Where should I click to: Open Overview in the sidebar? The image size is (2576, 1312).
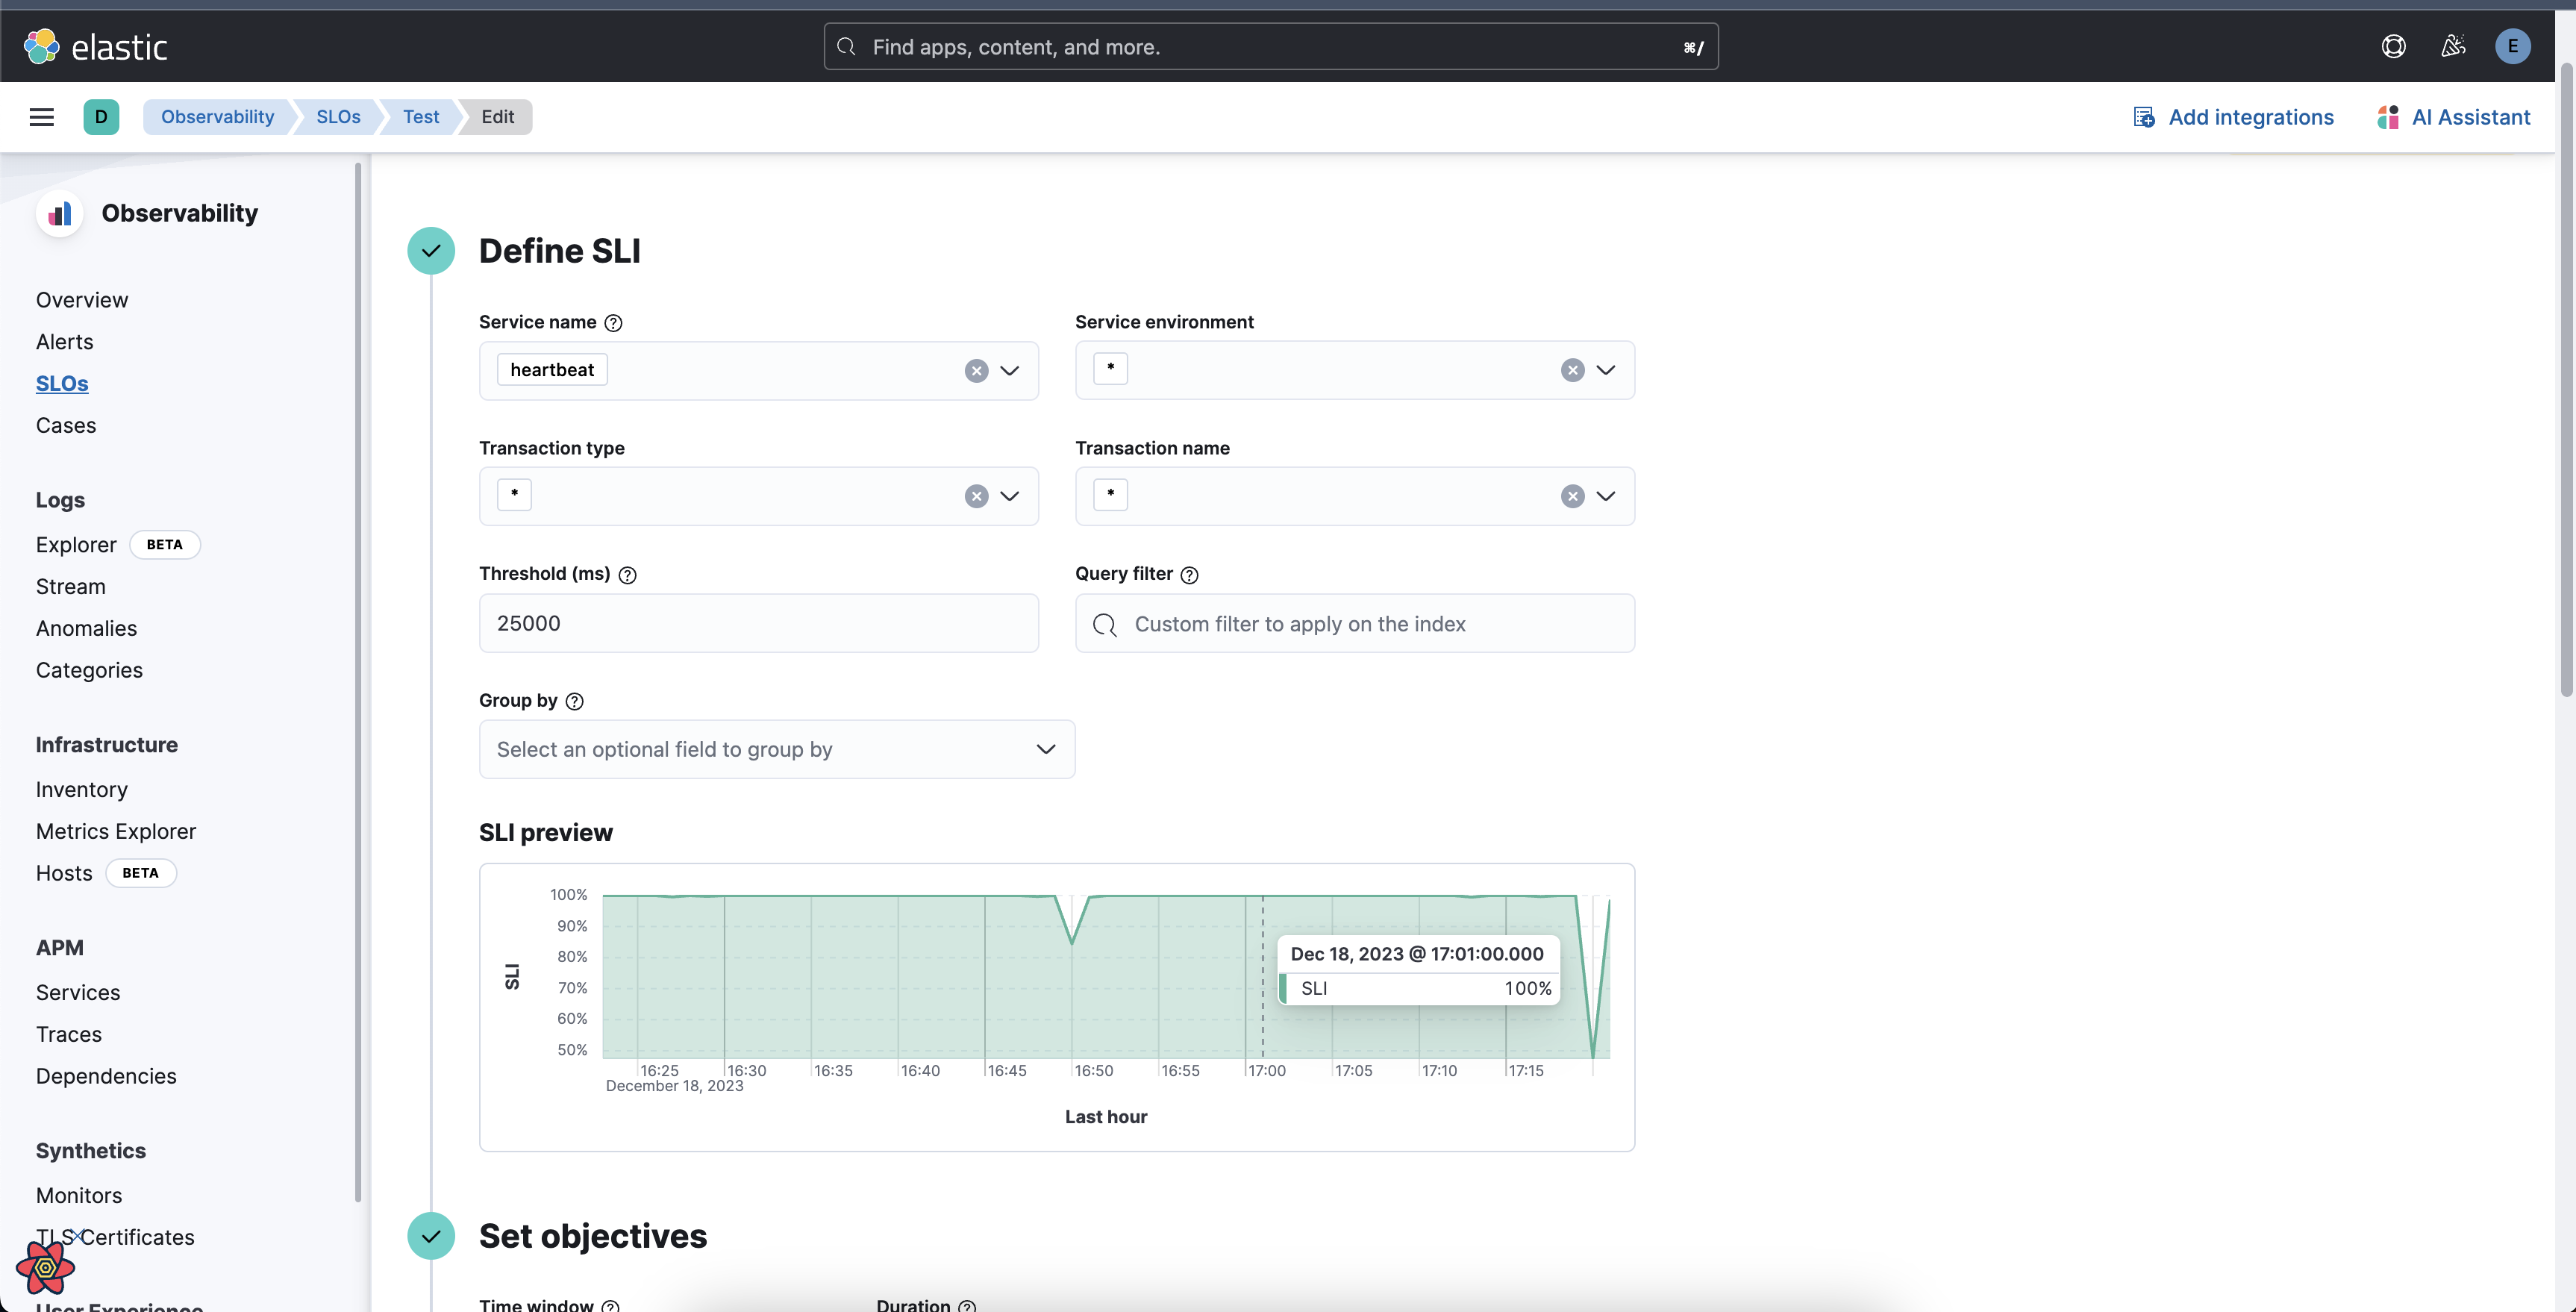[x=82, y=300]
